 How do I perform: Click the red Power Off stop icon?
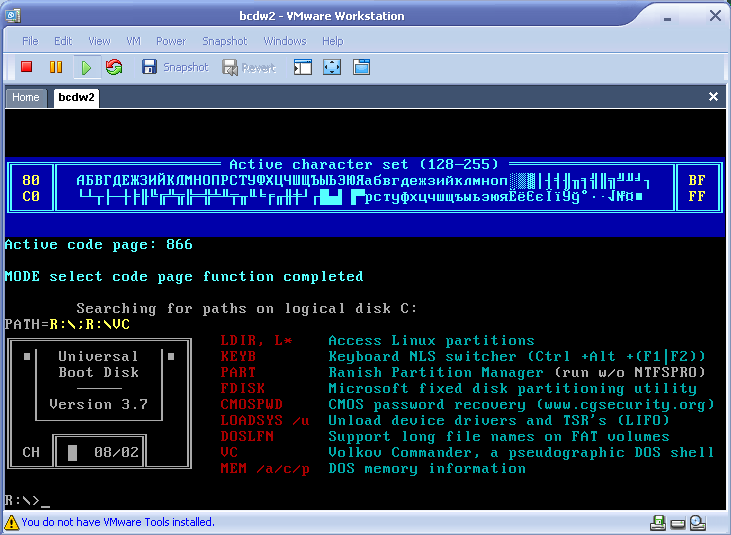coord(27,67)
